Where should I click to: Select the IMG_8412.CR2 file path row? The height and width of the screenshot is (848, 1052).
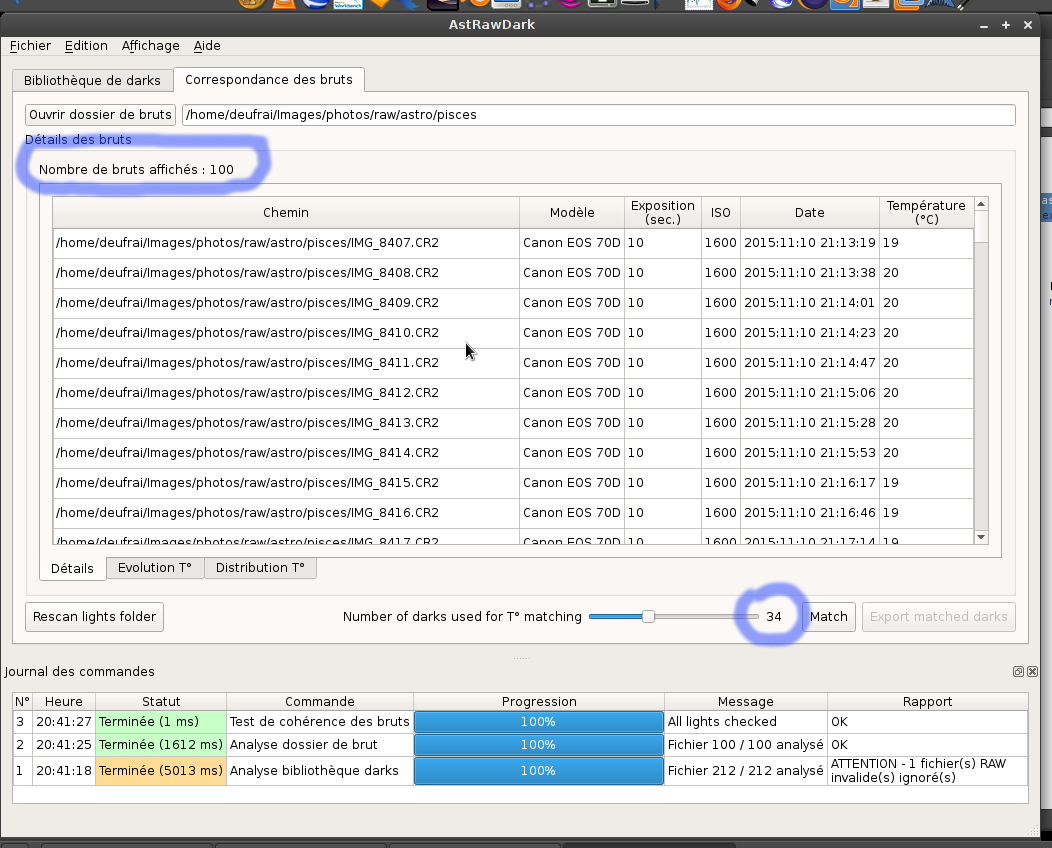[x=286, y=392]
